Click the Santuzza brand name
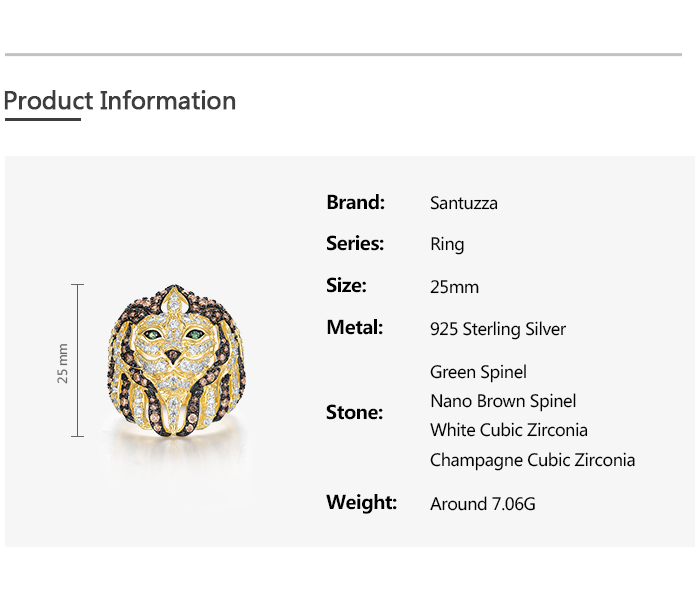The height and width of the screenshot is (607, 700). click(463, 203)
